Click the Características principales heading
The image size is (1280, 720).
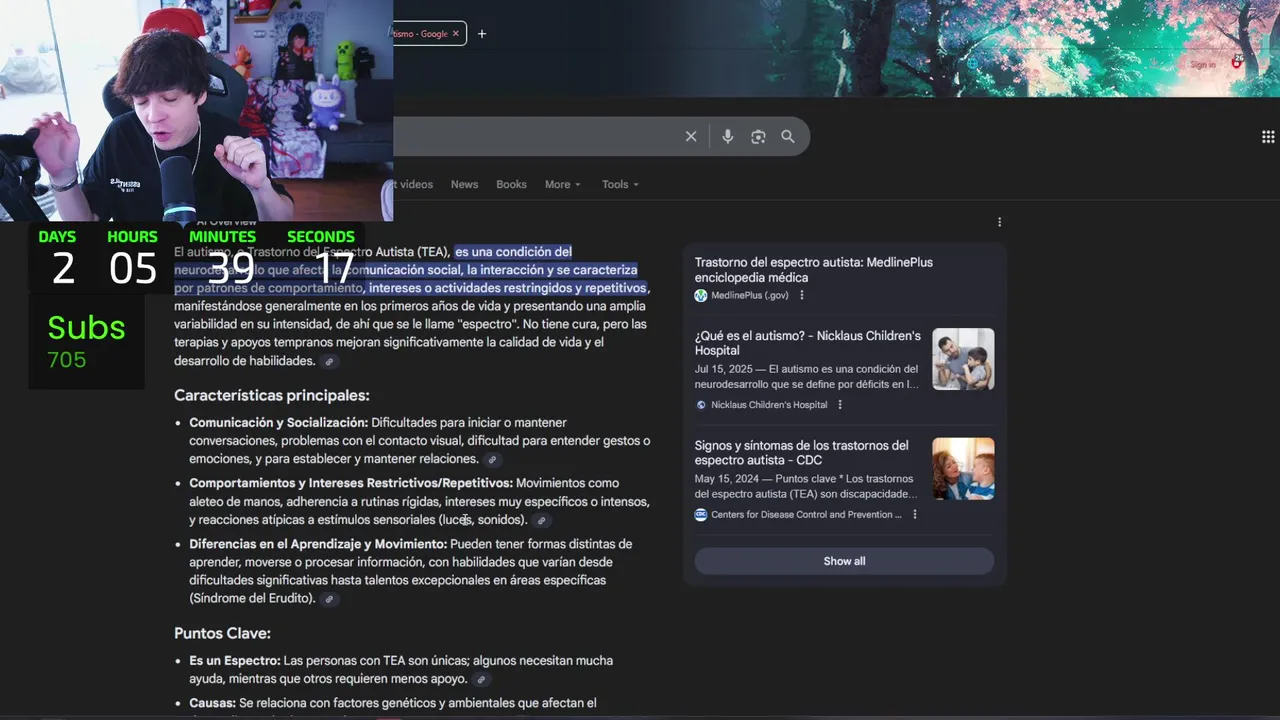[272, 396]
